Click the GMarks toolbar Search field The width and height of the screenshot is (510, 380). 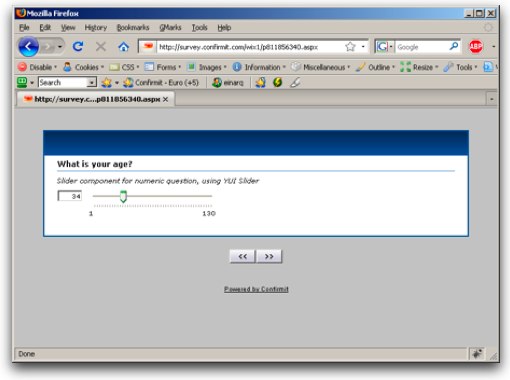62,82
